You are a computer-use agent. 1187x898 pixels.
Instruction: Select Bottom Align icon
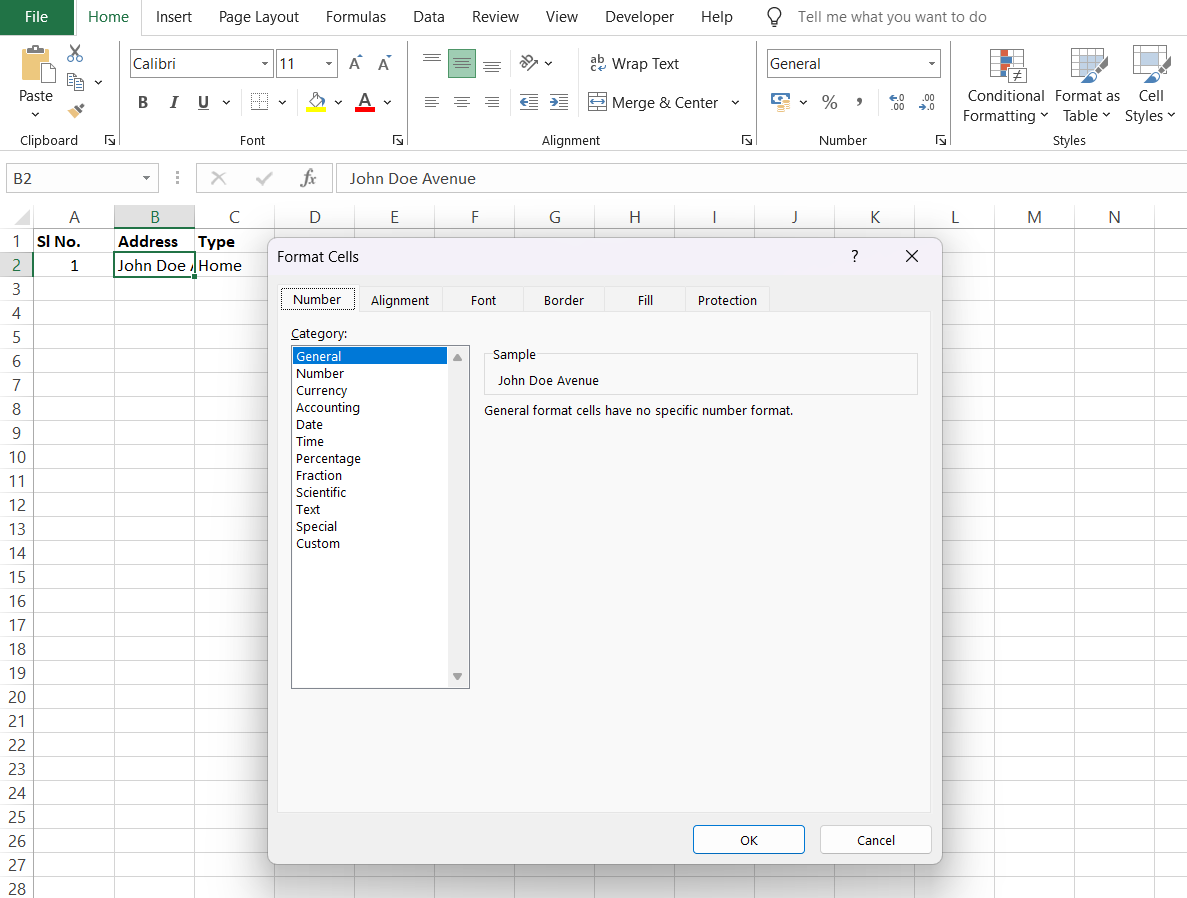[x=492, y=64]
